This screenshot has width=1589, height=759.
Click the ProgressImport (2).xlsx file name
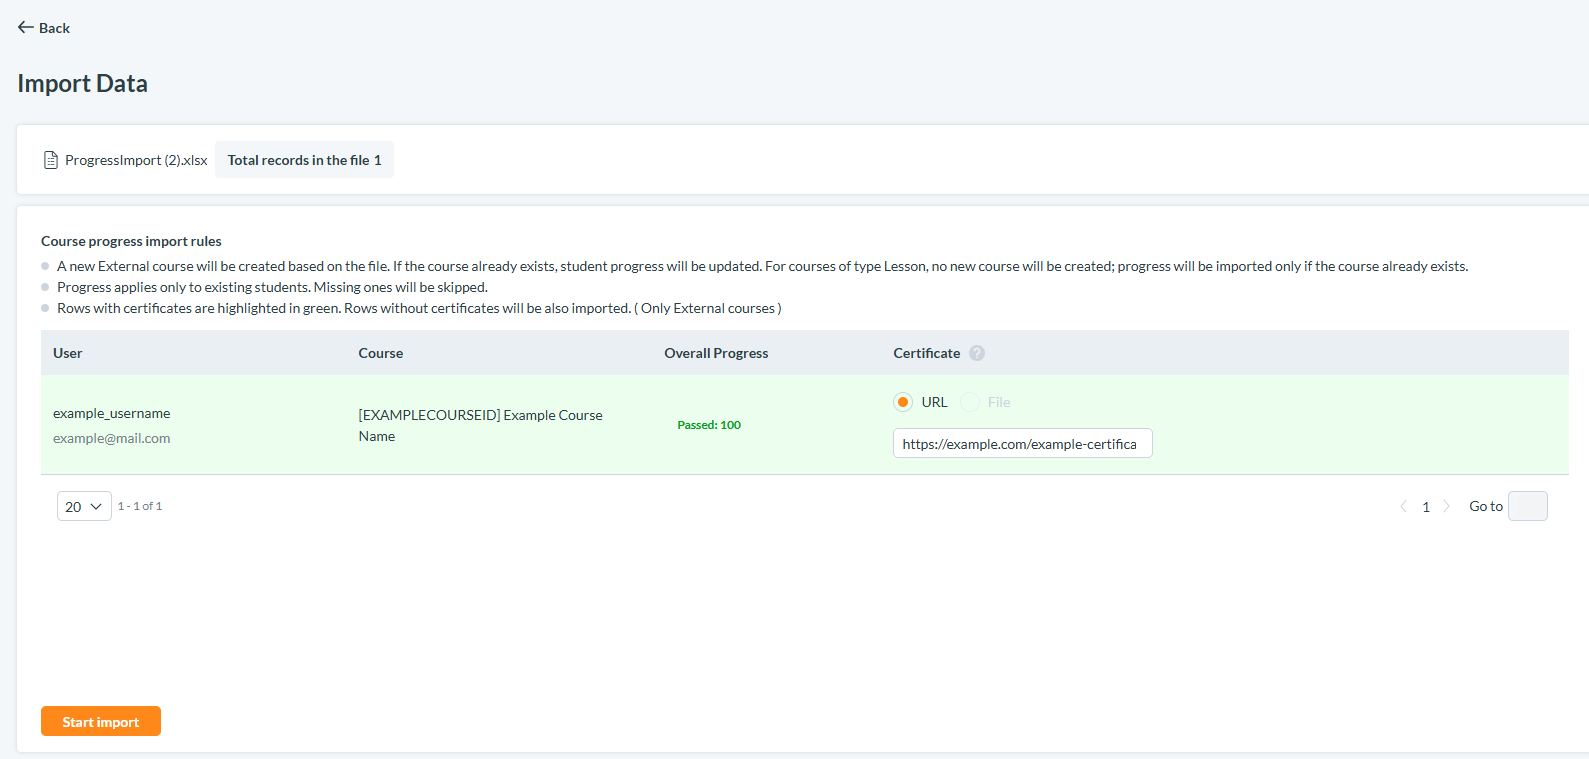(x=136, y=160)
